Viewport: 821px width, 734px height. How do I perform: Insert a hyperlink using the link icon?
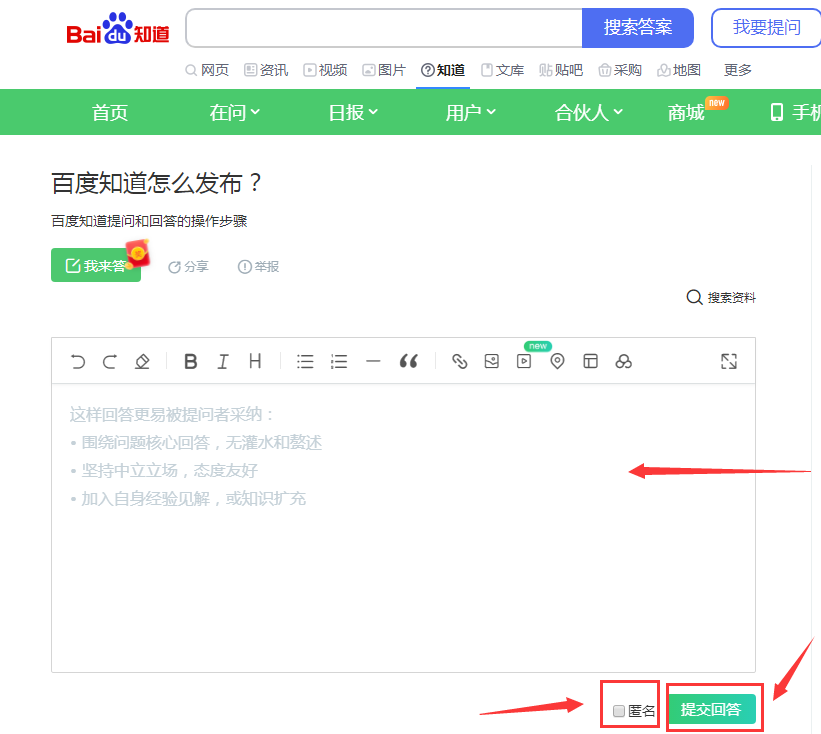459,361
